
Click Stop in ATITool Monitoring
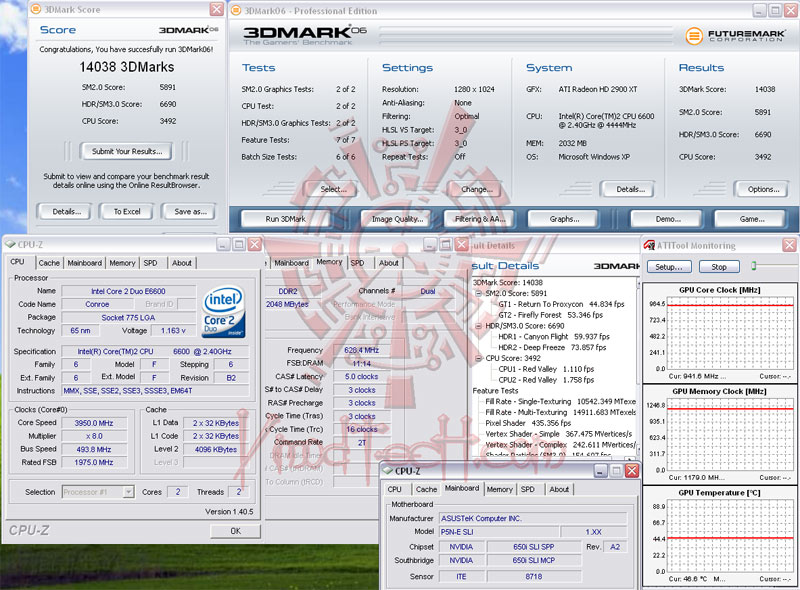pyautogui.click(x=719, y=266)
